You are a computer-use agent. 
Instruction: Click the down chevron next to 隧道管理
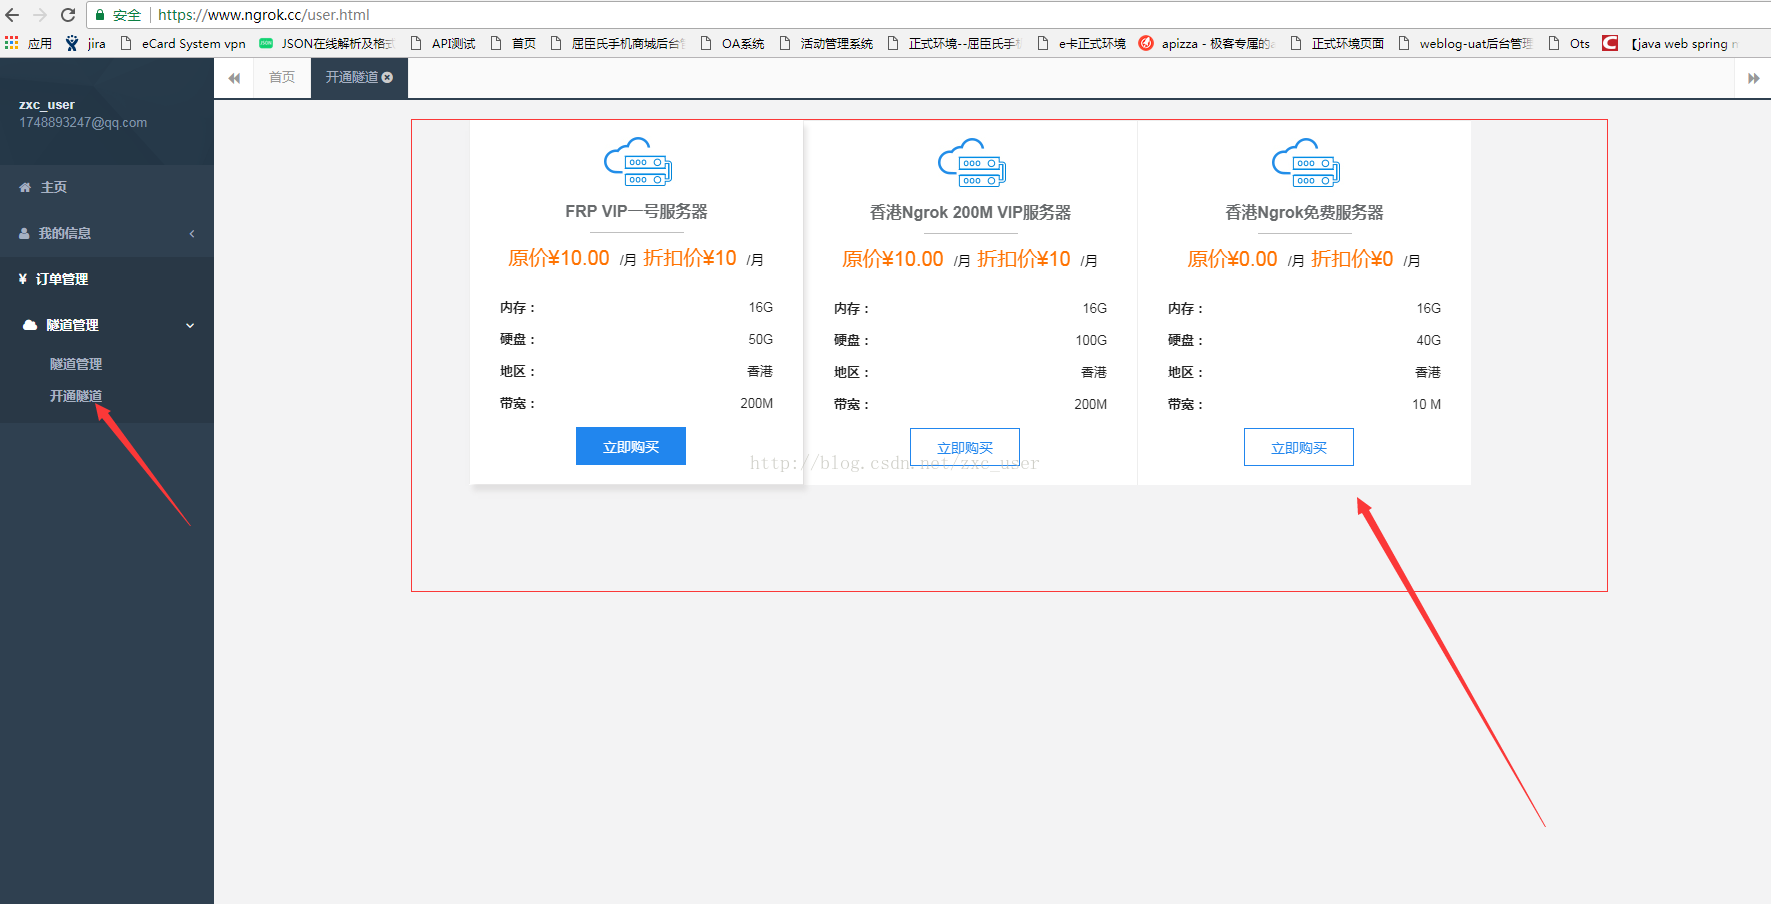click(190, 325)
